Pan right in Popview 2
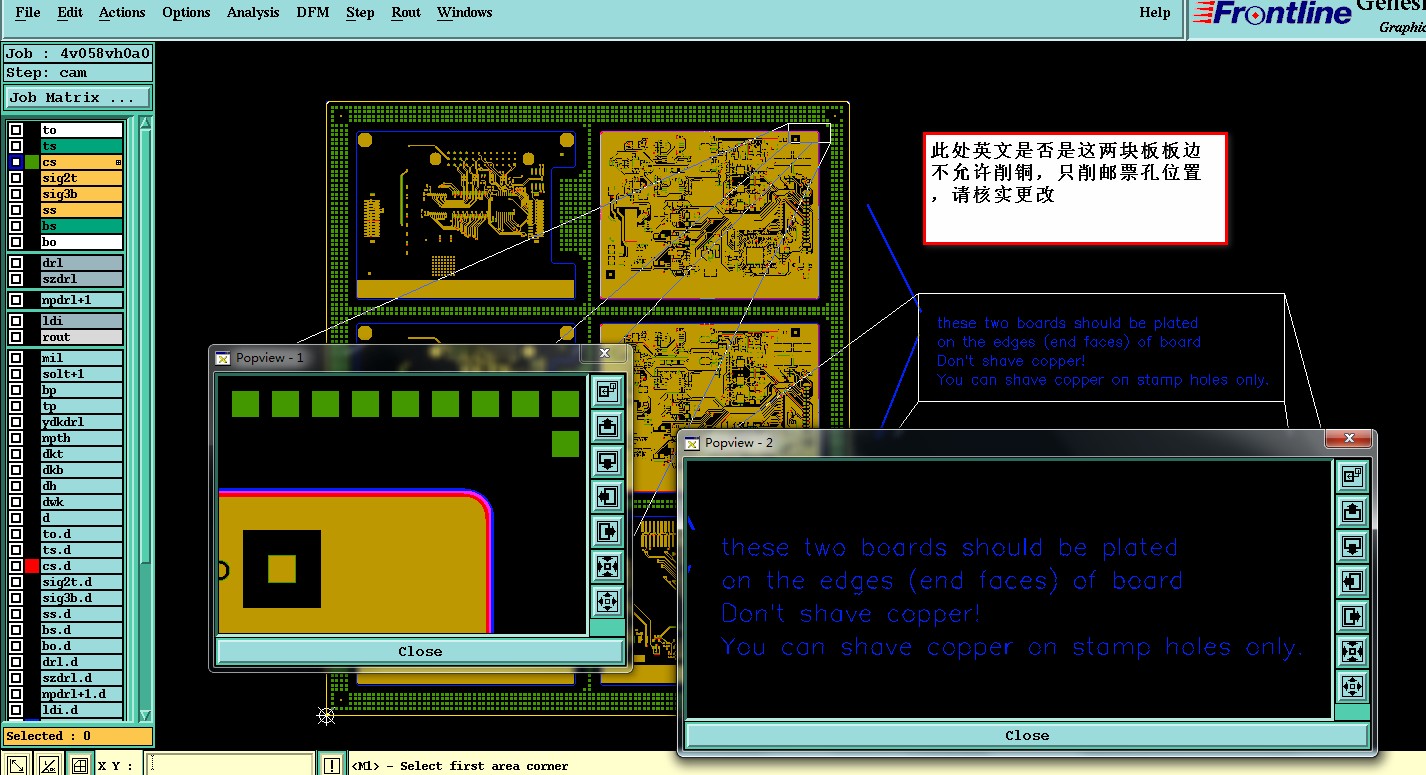This screenshot has width=1426, height=775. (x=1352, y=616)
